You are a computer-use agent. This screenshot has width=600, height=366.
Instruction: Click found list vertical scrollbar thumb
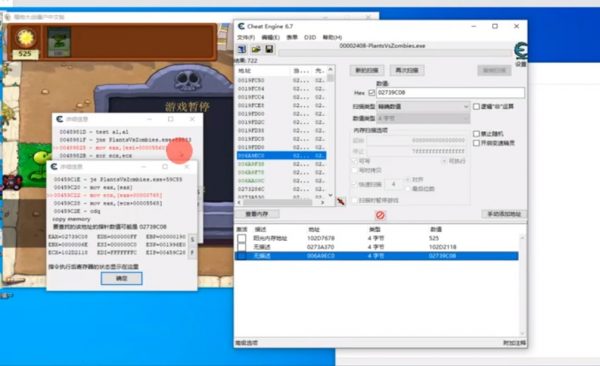pos(331,78)
